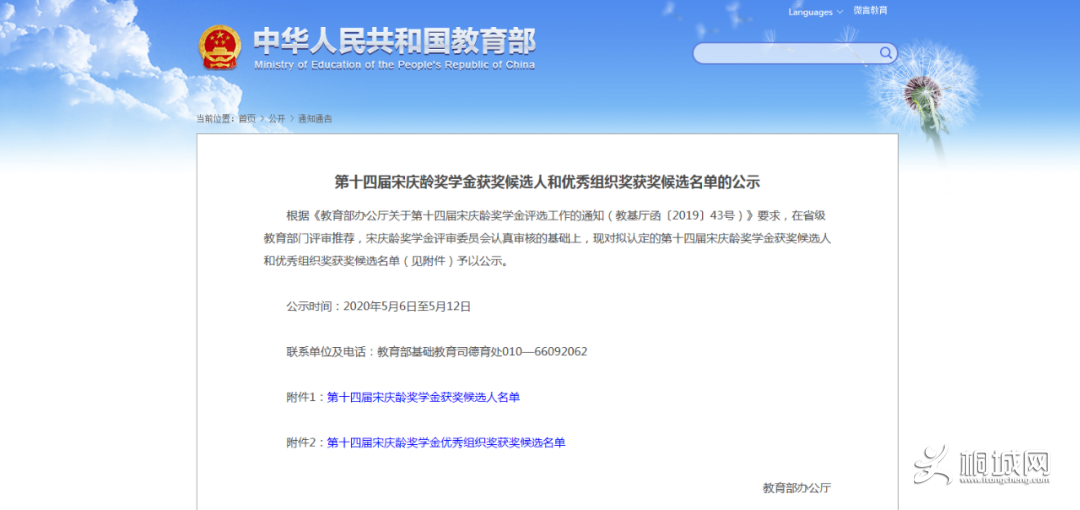Image resolution: width=1080 pixels, height=510 pixels.
Task: Click the 教育部办公厅 signature text
Action: (797, 488)
